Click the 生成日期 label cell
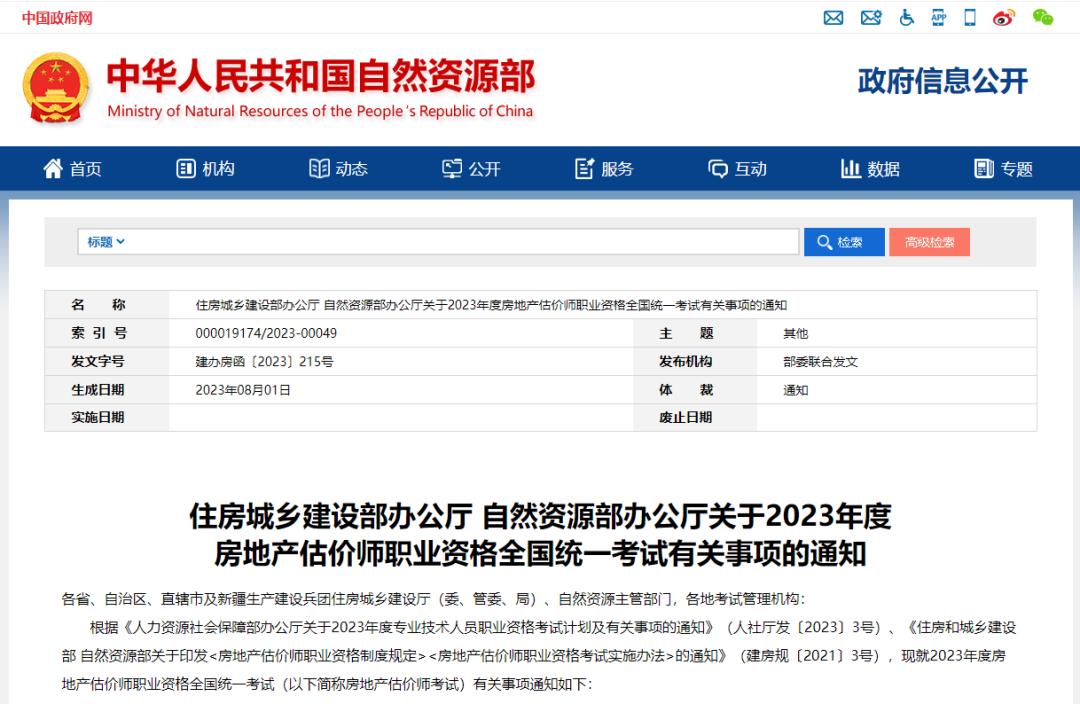This screenshot has height=704, width=1080. pyautogui.click(x=107, y=390)
